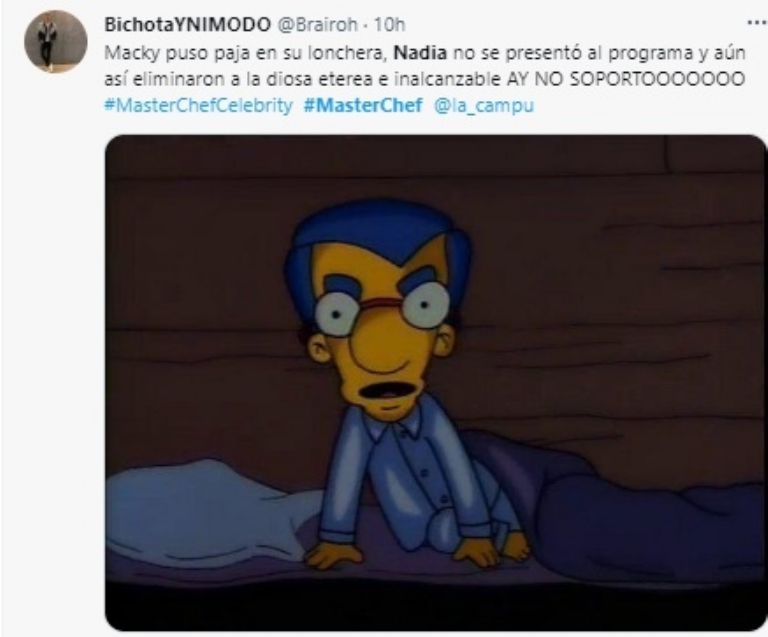Click the @la_campu mention

pos(484,106)
